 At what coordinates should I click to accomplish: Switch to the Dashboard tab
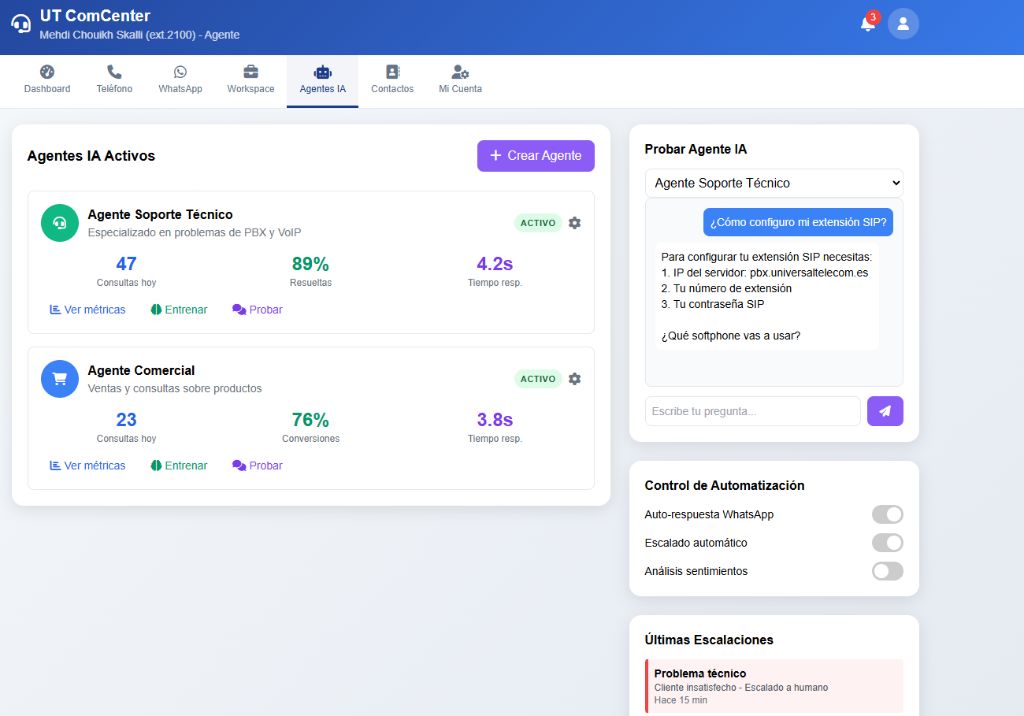coord(47,79)
